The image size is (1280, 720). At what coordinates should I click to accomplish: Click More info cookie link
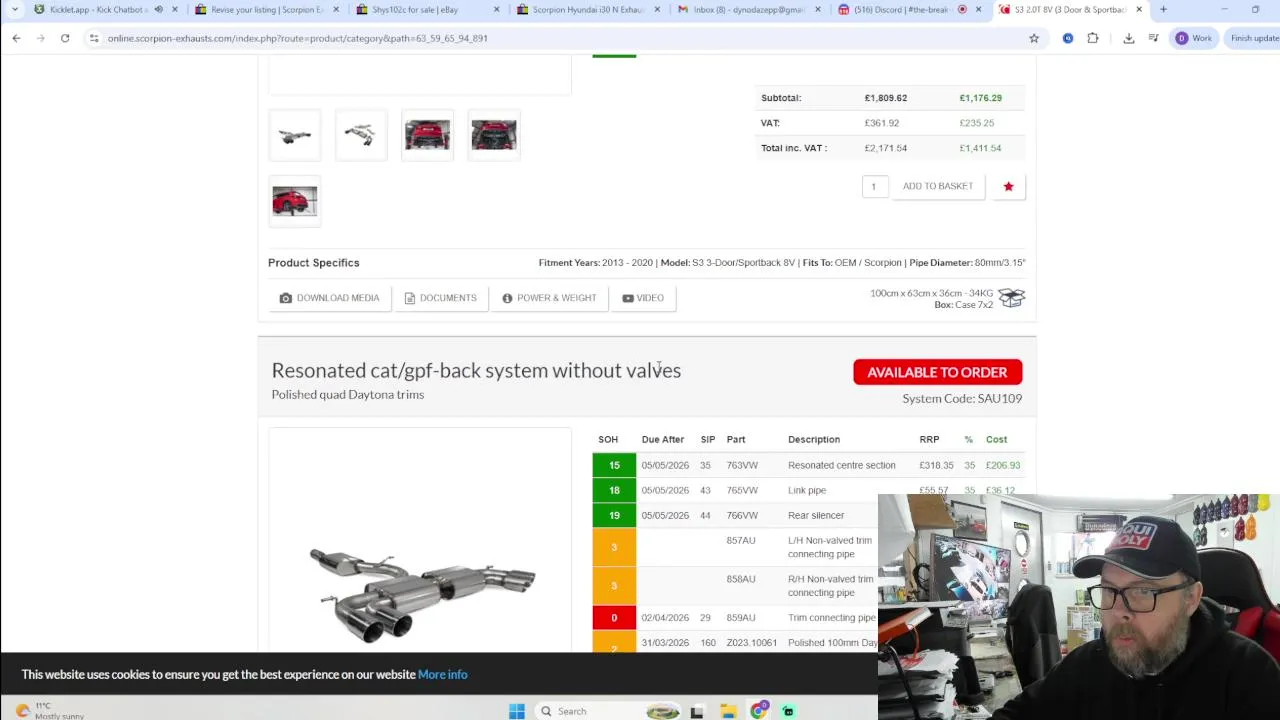pyautogui.click(x=442, y=675)
